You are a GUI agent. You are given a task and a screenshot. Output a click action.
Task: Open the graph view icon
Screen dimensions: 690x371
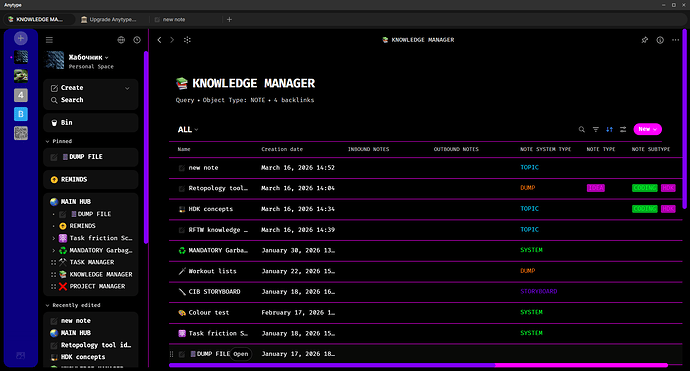click(x=187, y=40)
